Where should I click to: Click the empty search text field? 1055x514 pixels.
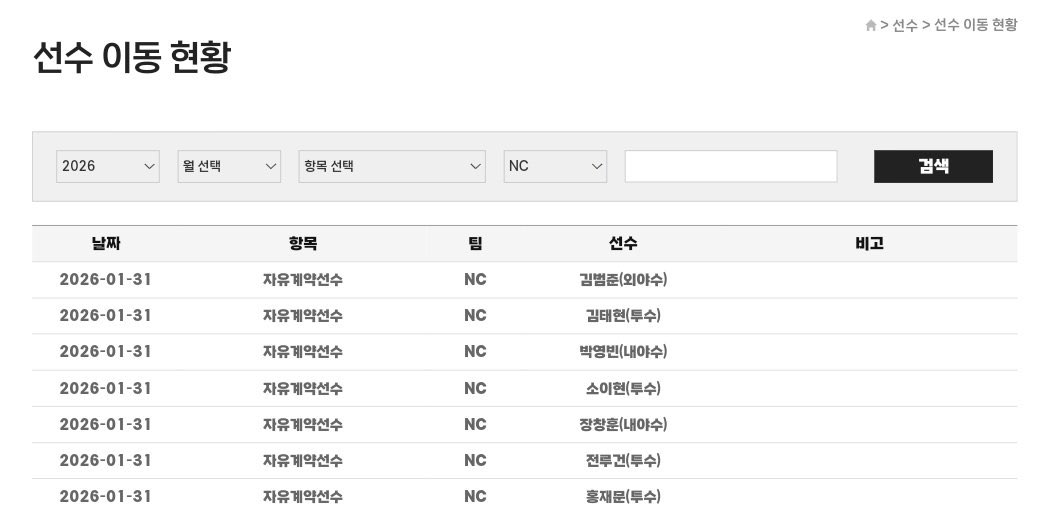coord(730,166)
